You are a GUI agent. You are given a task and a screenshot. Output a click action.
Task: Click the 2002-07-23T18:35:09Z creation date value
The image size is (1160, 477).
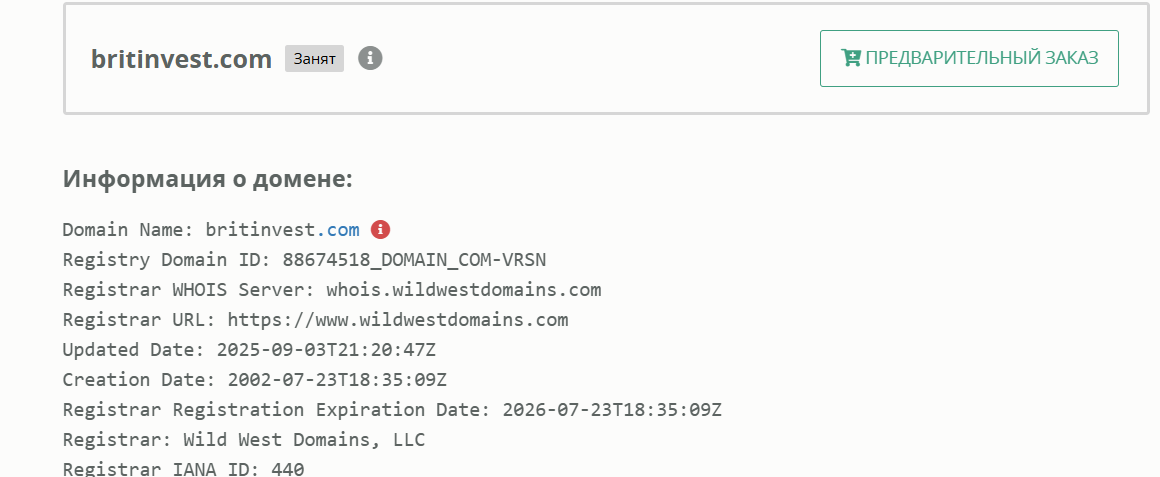pyautogui.click(x=337, y=380)
